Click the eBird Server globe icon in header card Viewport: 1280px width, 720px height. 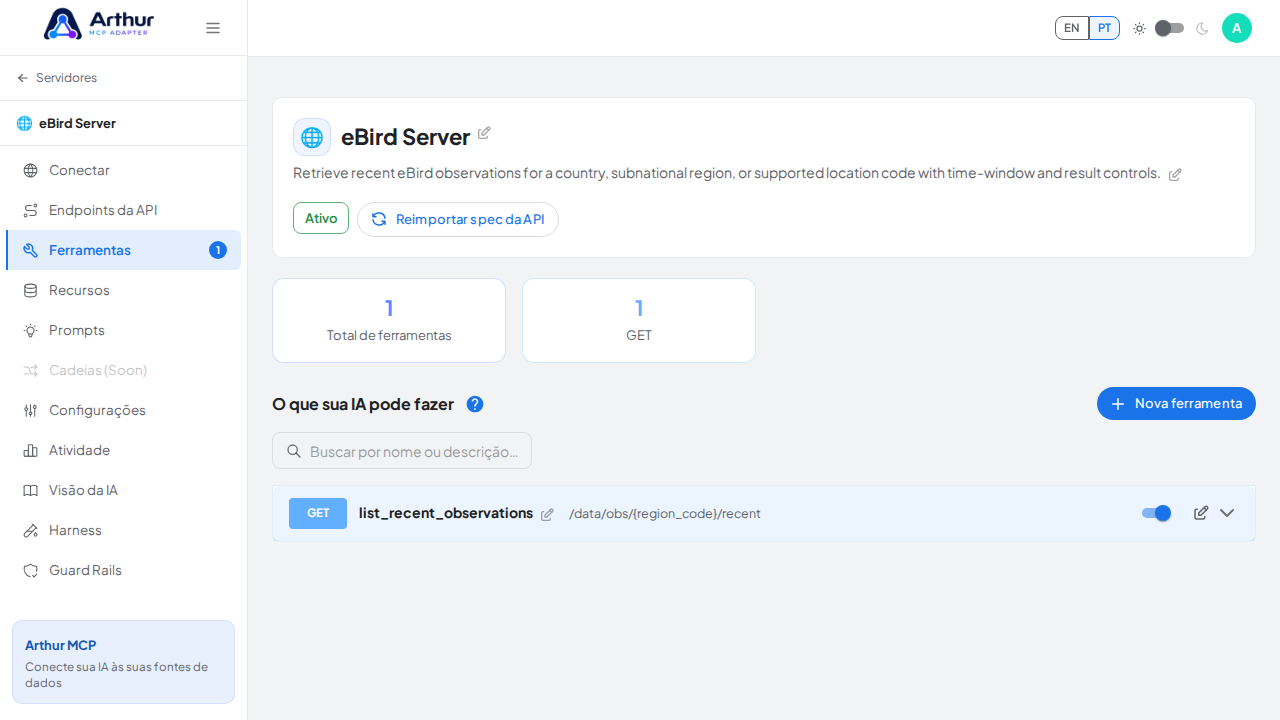click(312, 137)
